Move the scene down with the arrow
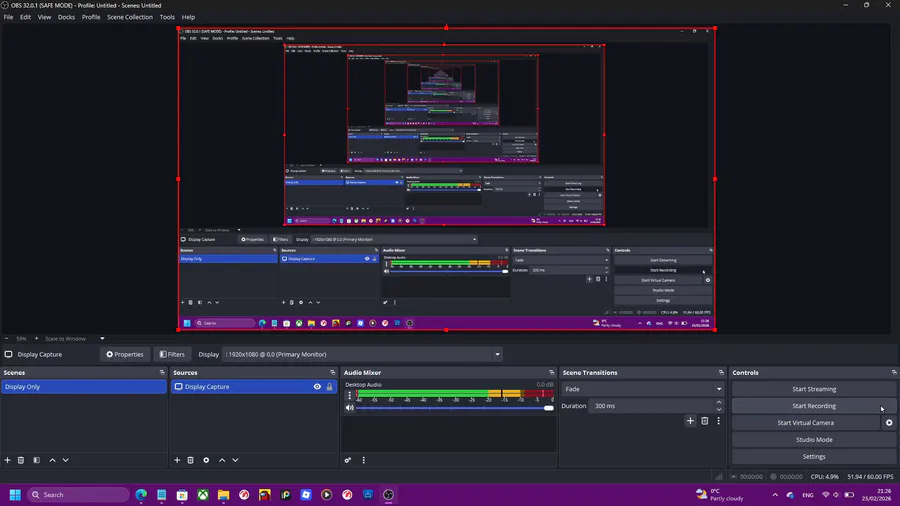The image size is (900, 506). click(x=65, y=460)
